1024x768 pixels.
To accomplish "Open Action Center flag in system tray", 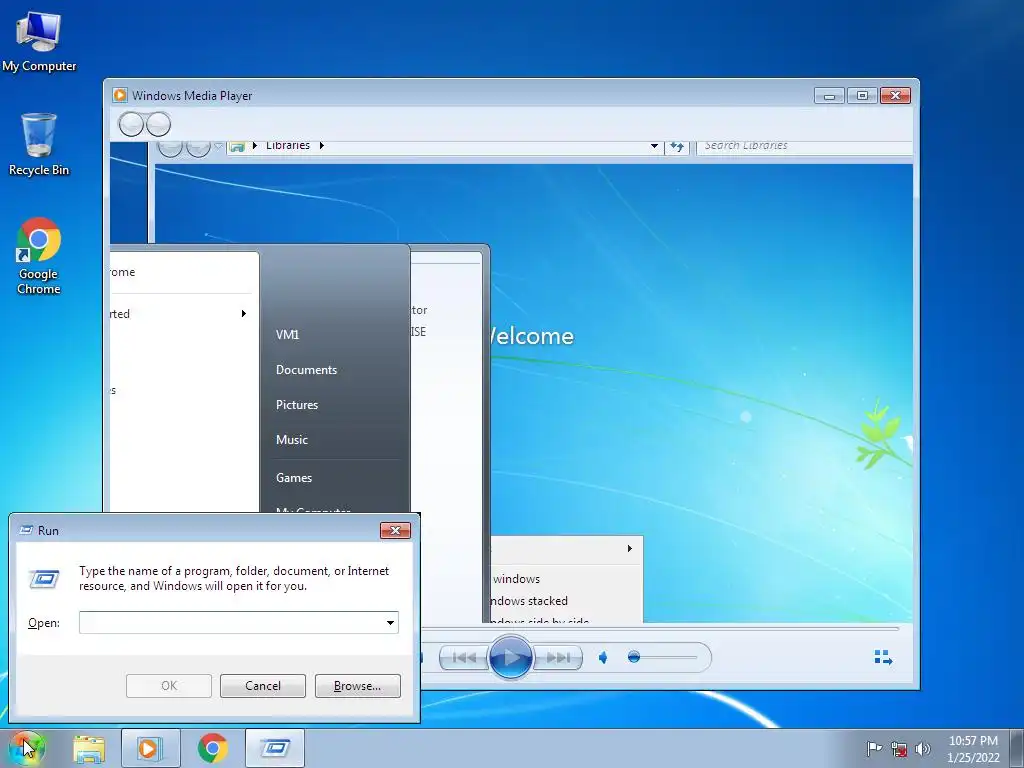I will (873, 749).
